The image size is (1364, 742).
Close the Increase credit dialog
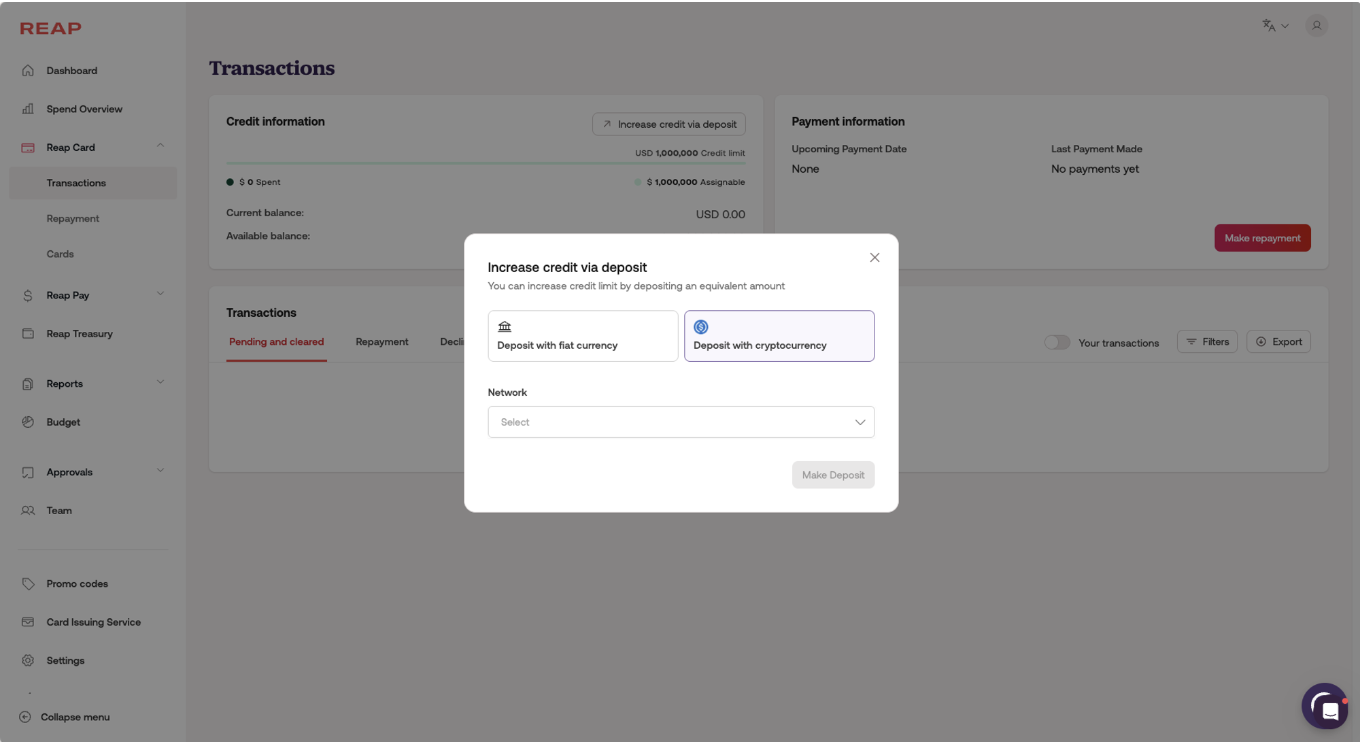(875, 258)
